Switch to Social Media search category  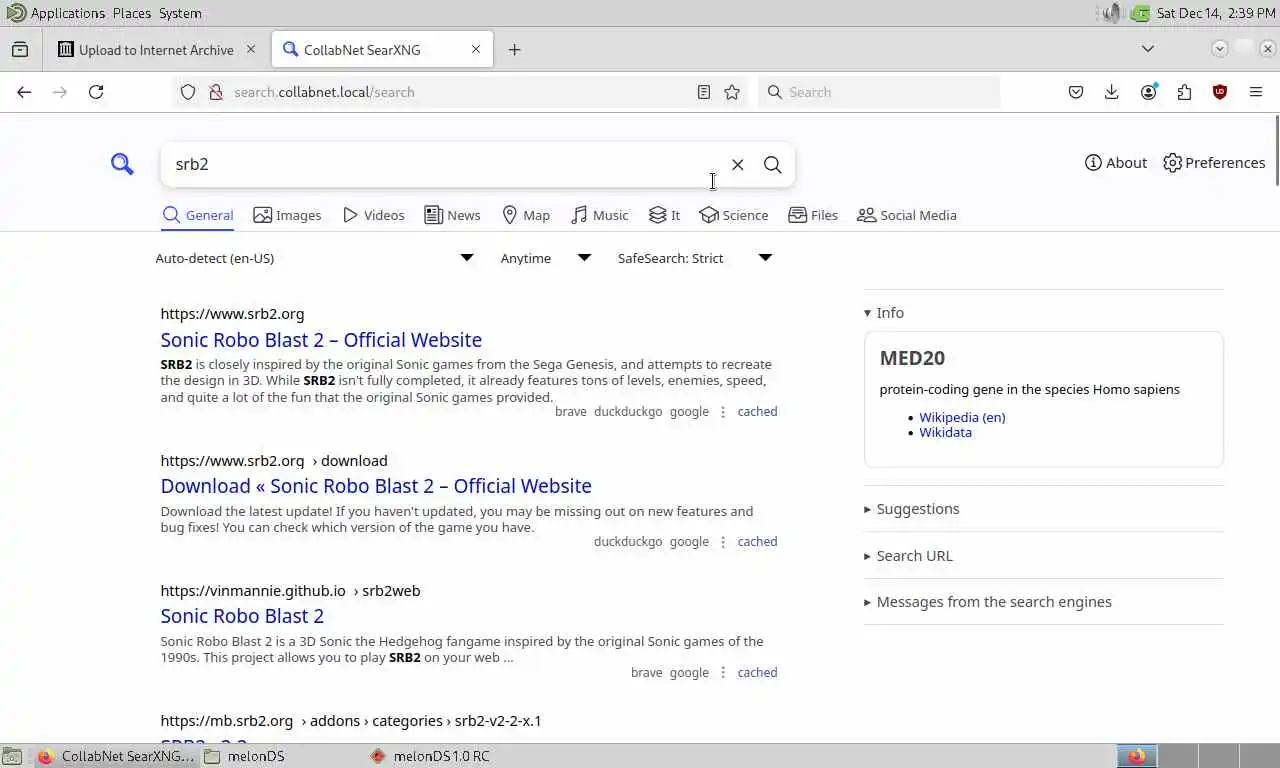(907, 215)
